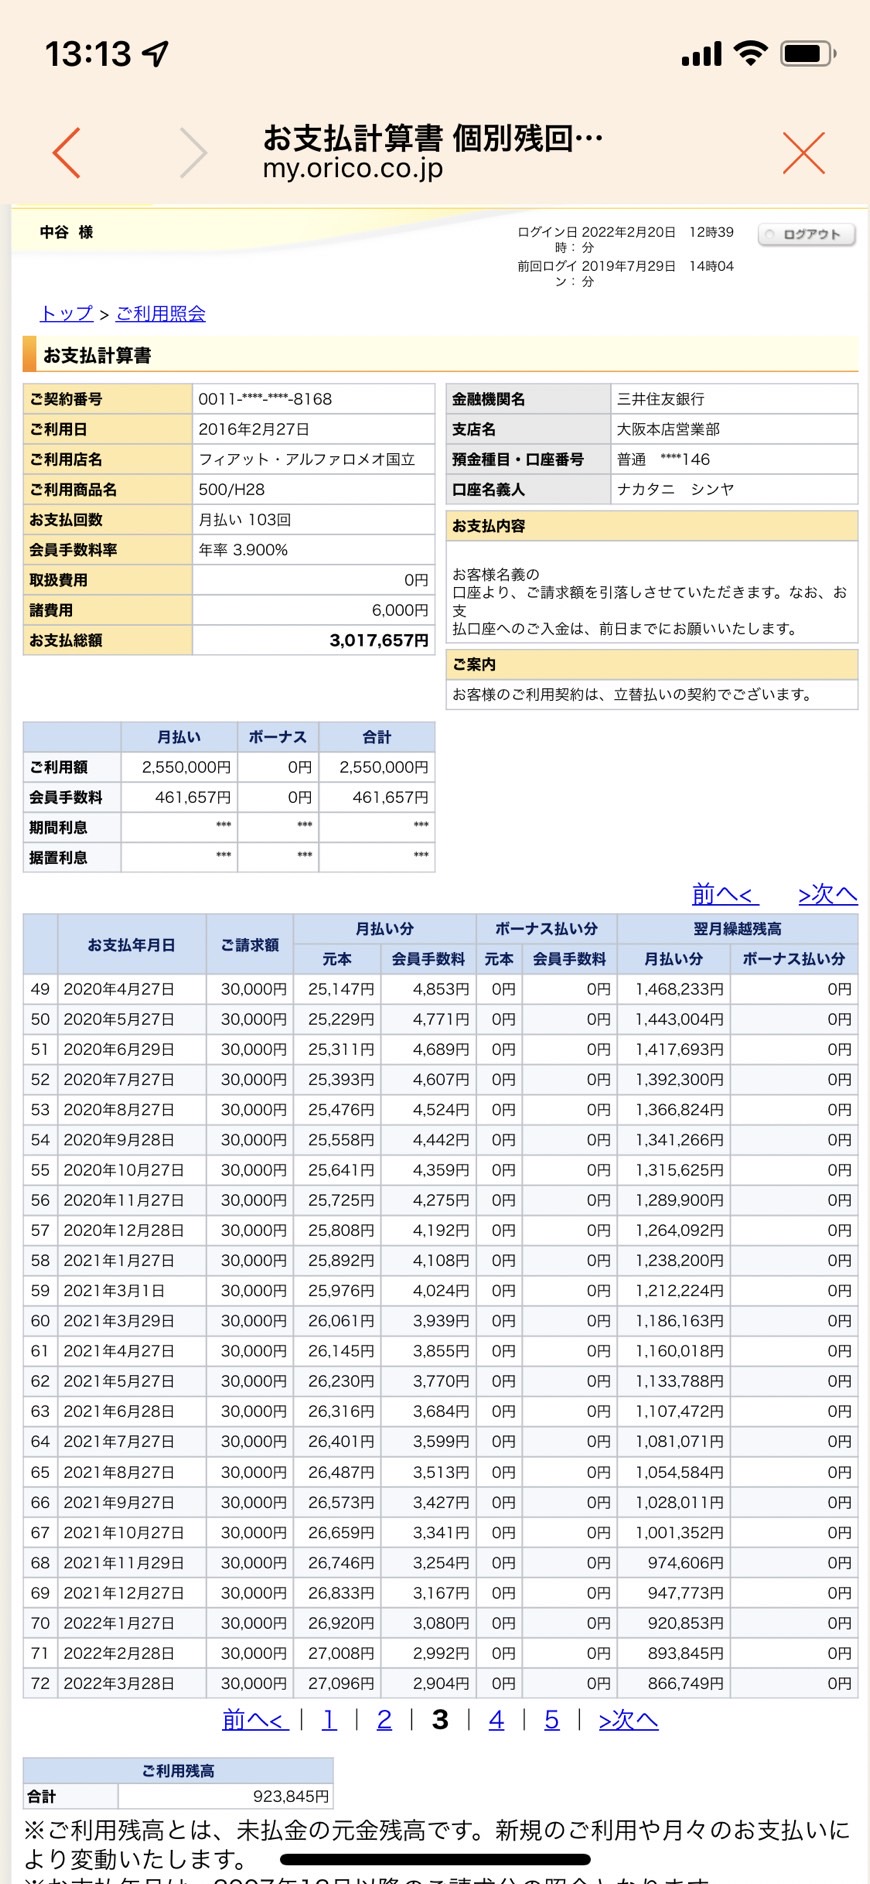Open the ご利用照会 breadcrumb link
The width and height of the screenshot is (870, 1884).
click(x=161, y=313)
